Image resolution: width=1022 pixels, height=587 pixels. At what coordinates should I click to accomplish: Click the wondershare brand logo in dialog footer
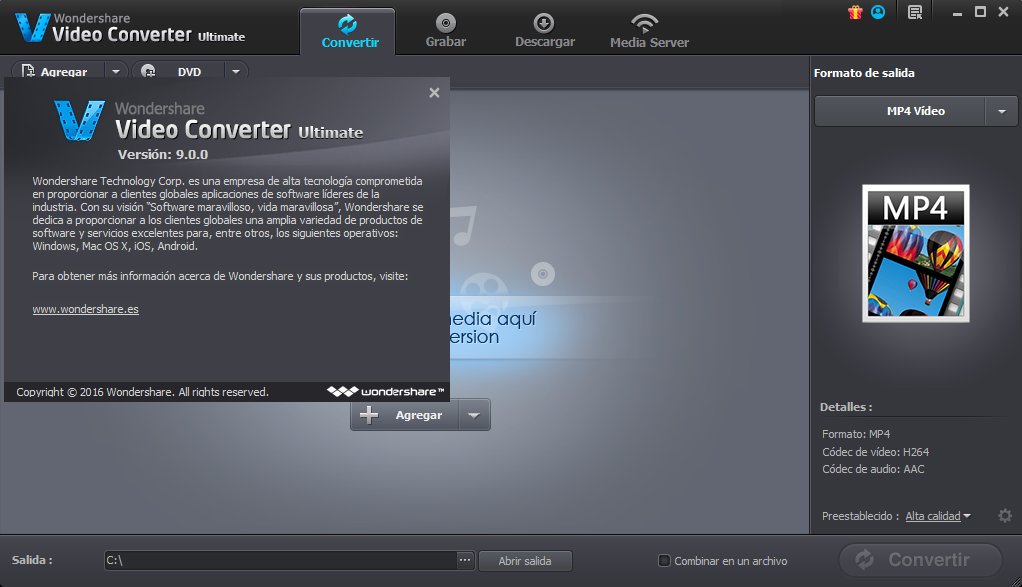pyautogui.click(x=385, y=392)
